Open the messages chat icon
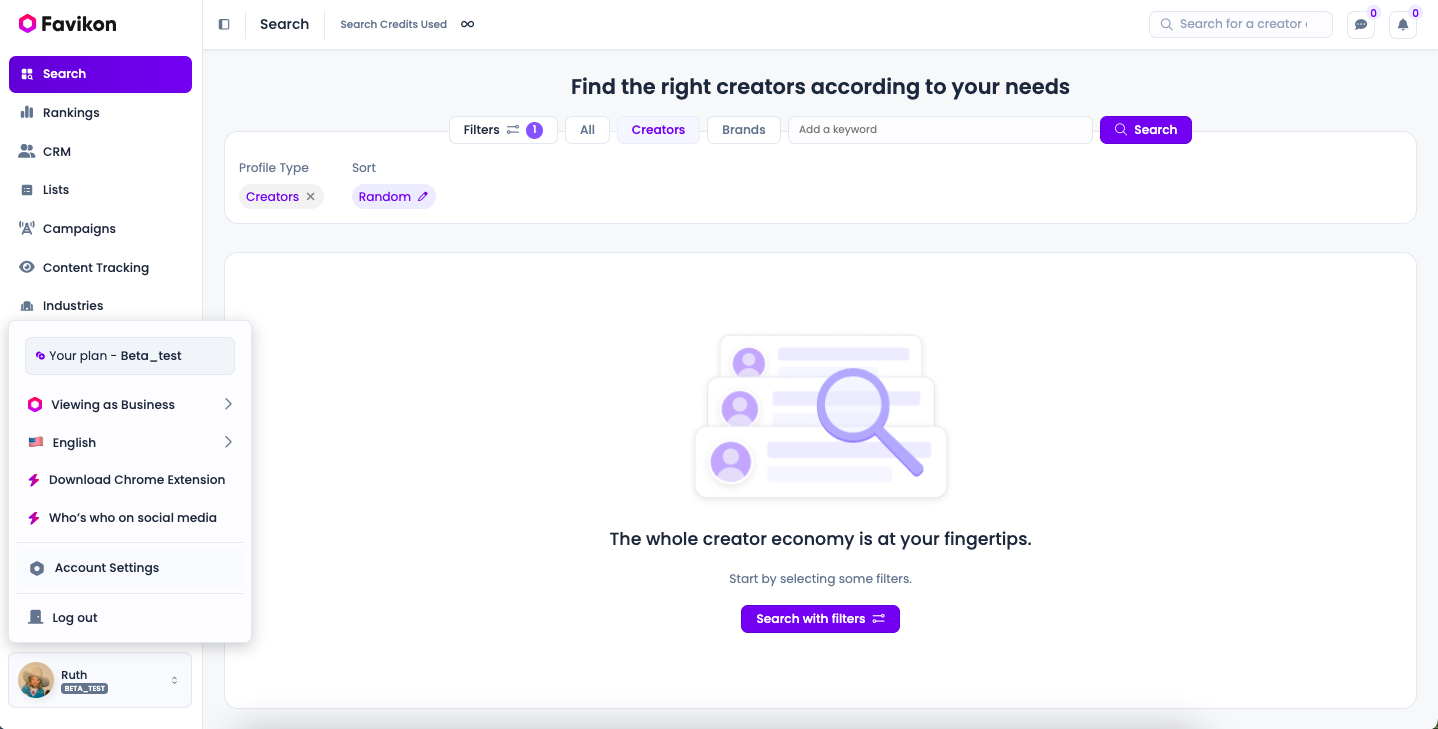The height and width of the screenshot is (729, 1438). tap(1361, 25)
